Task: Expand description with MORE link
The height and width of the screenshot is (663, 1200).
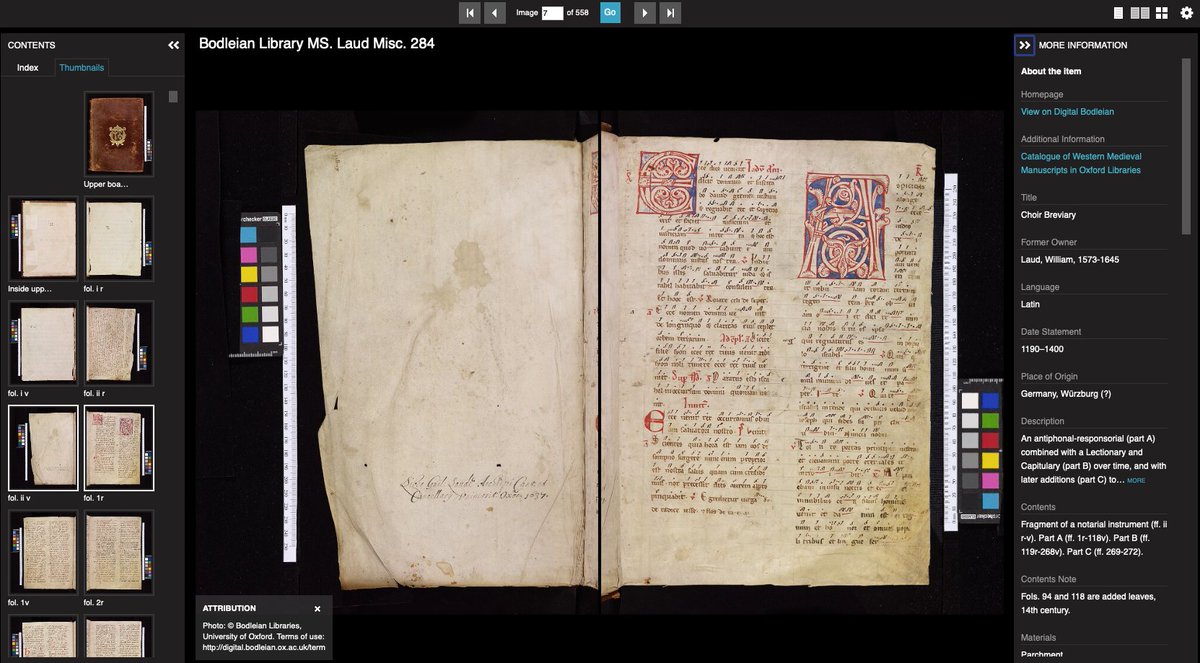Action: (1136, 481)
